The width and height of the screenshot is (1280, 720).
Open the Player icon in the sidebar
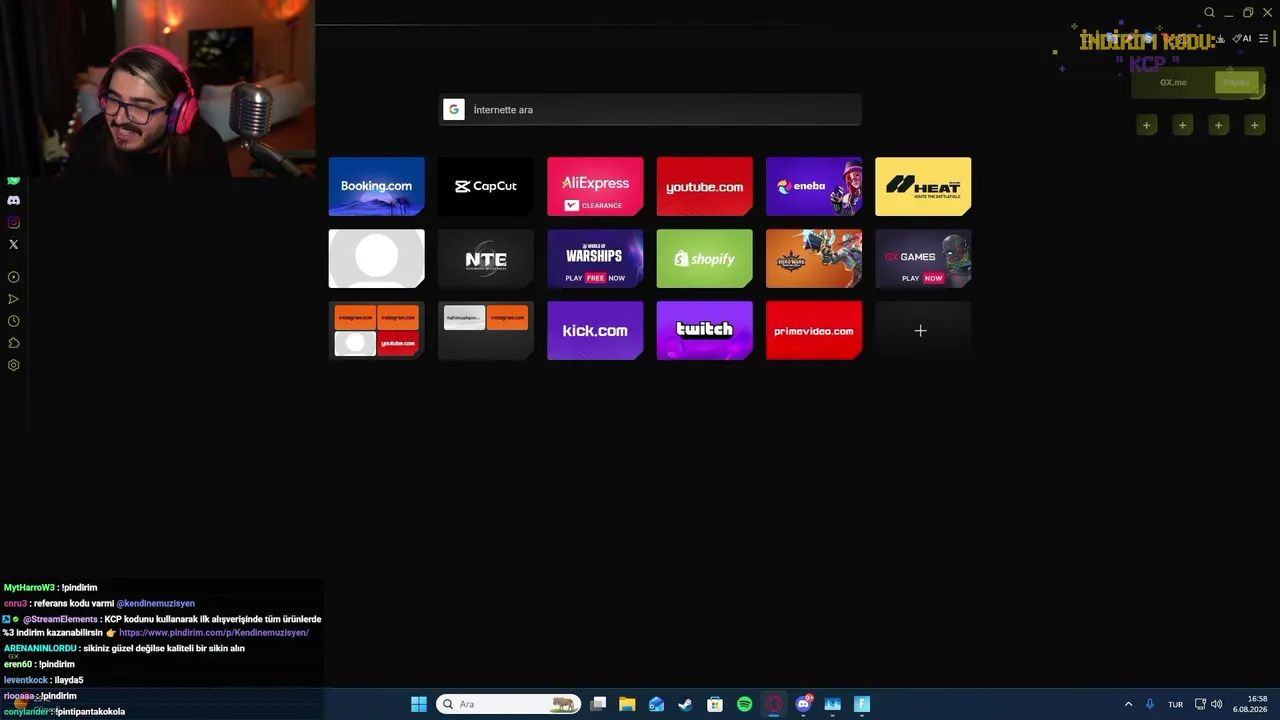click(x=13, y=277)
